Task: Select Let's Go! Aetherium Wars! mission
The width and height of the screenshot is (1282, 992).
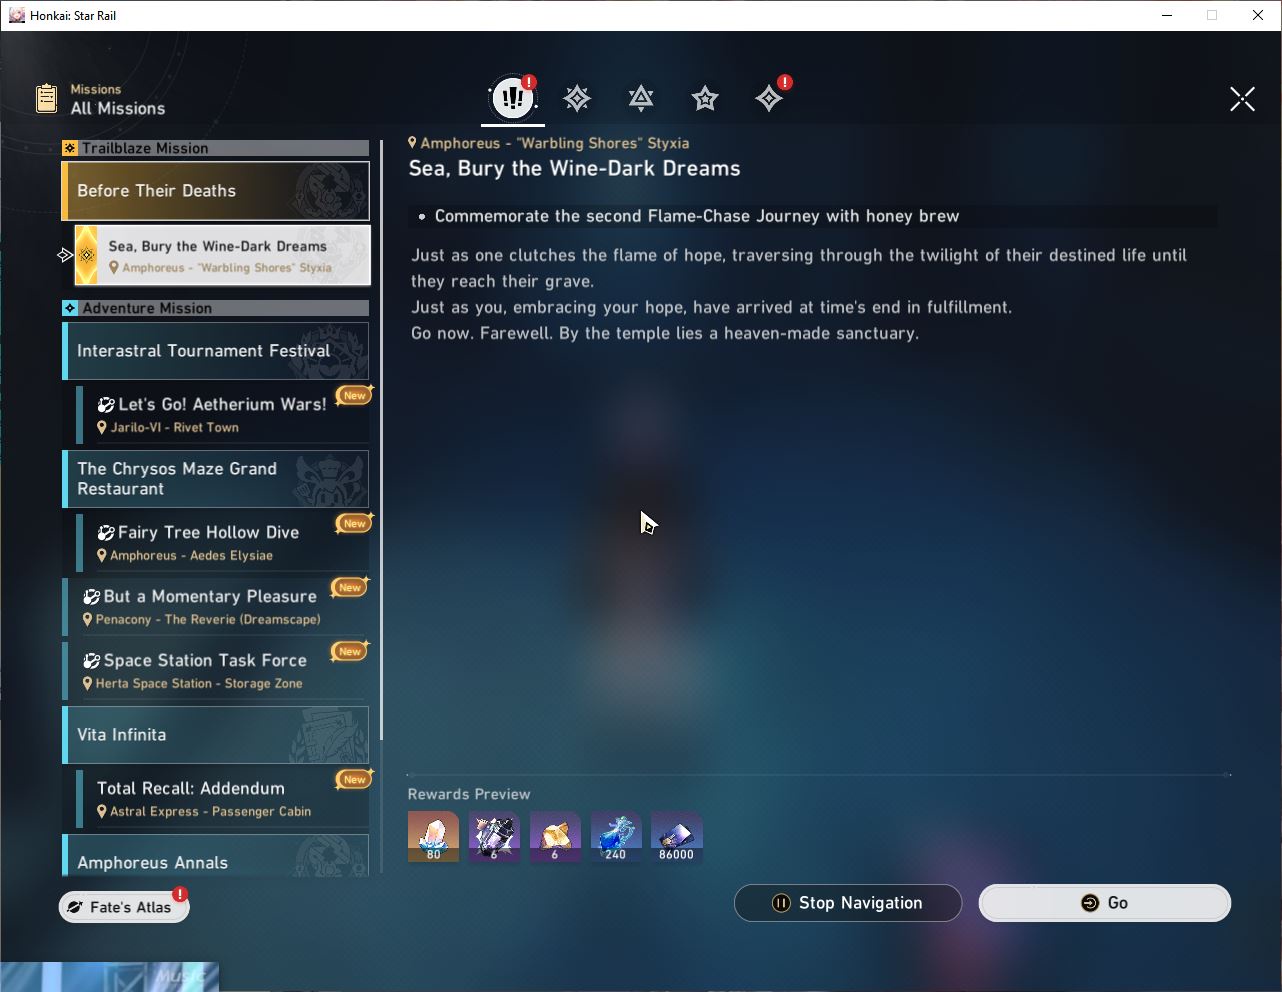Action: tap(223, 414)
